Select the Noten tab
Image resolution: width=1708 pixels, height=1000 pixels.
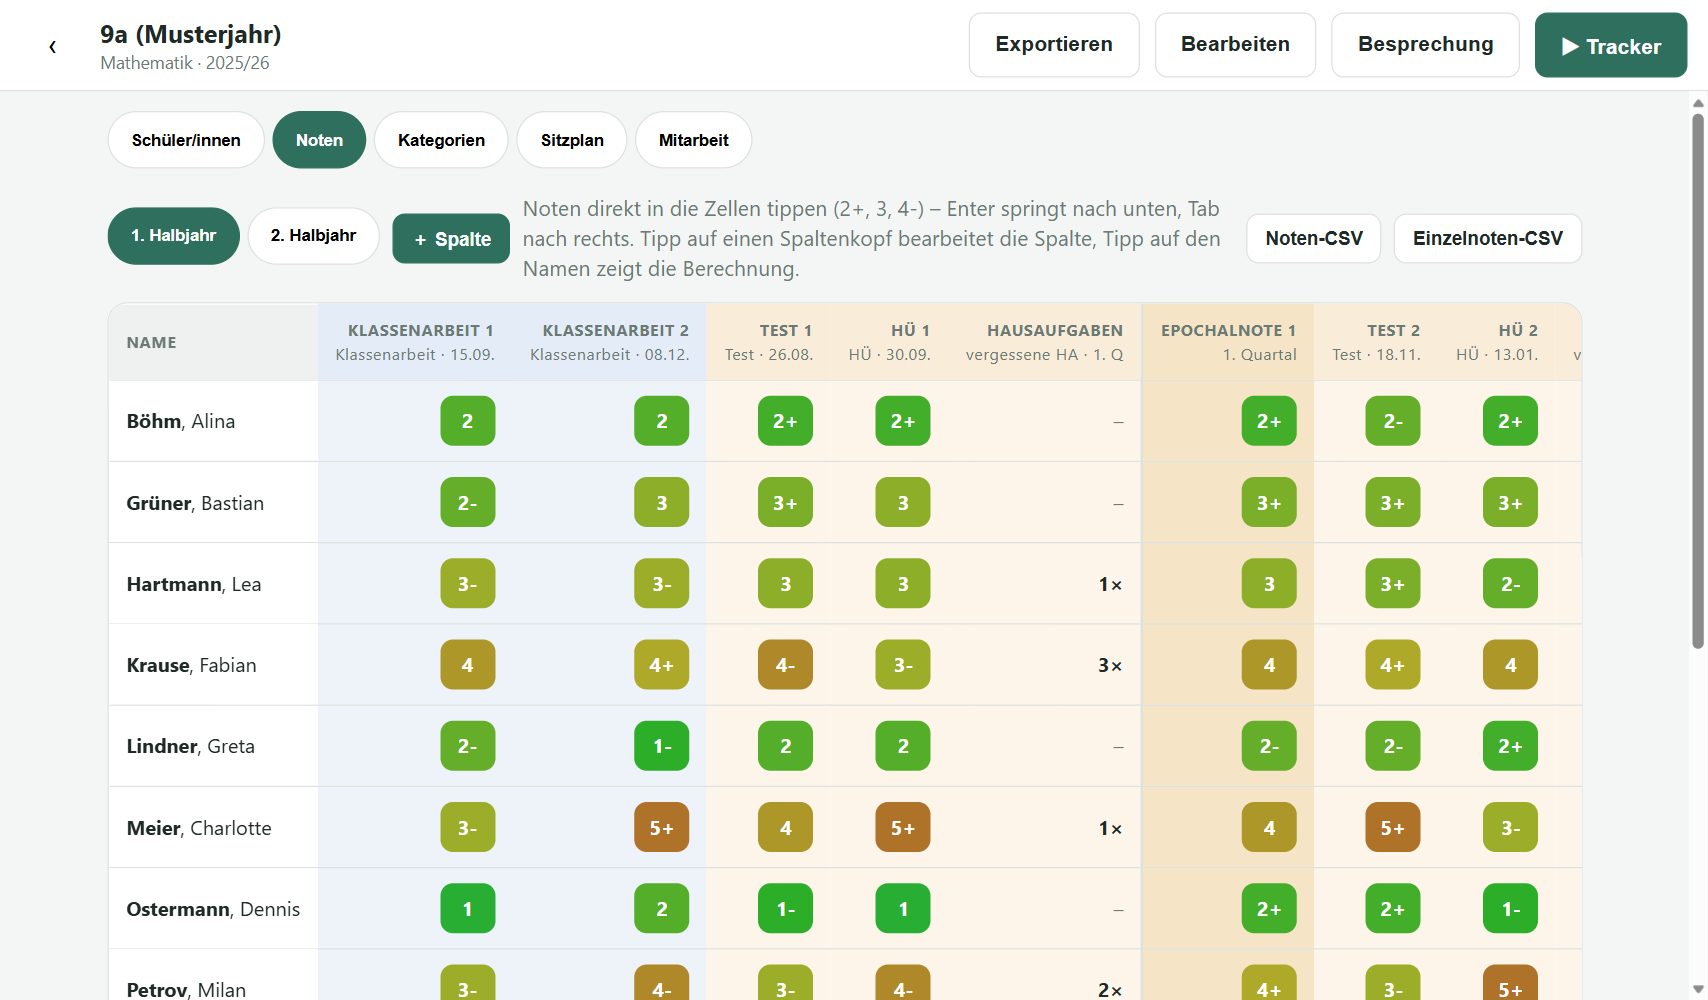pyautogui.click(x=319, y=140)
